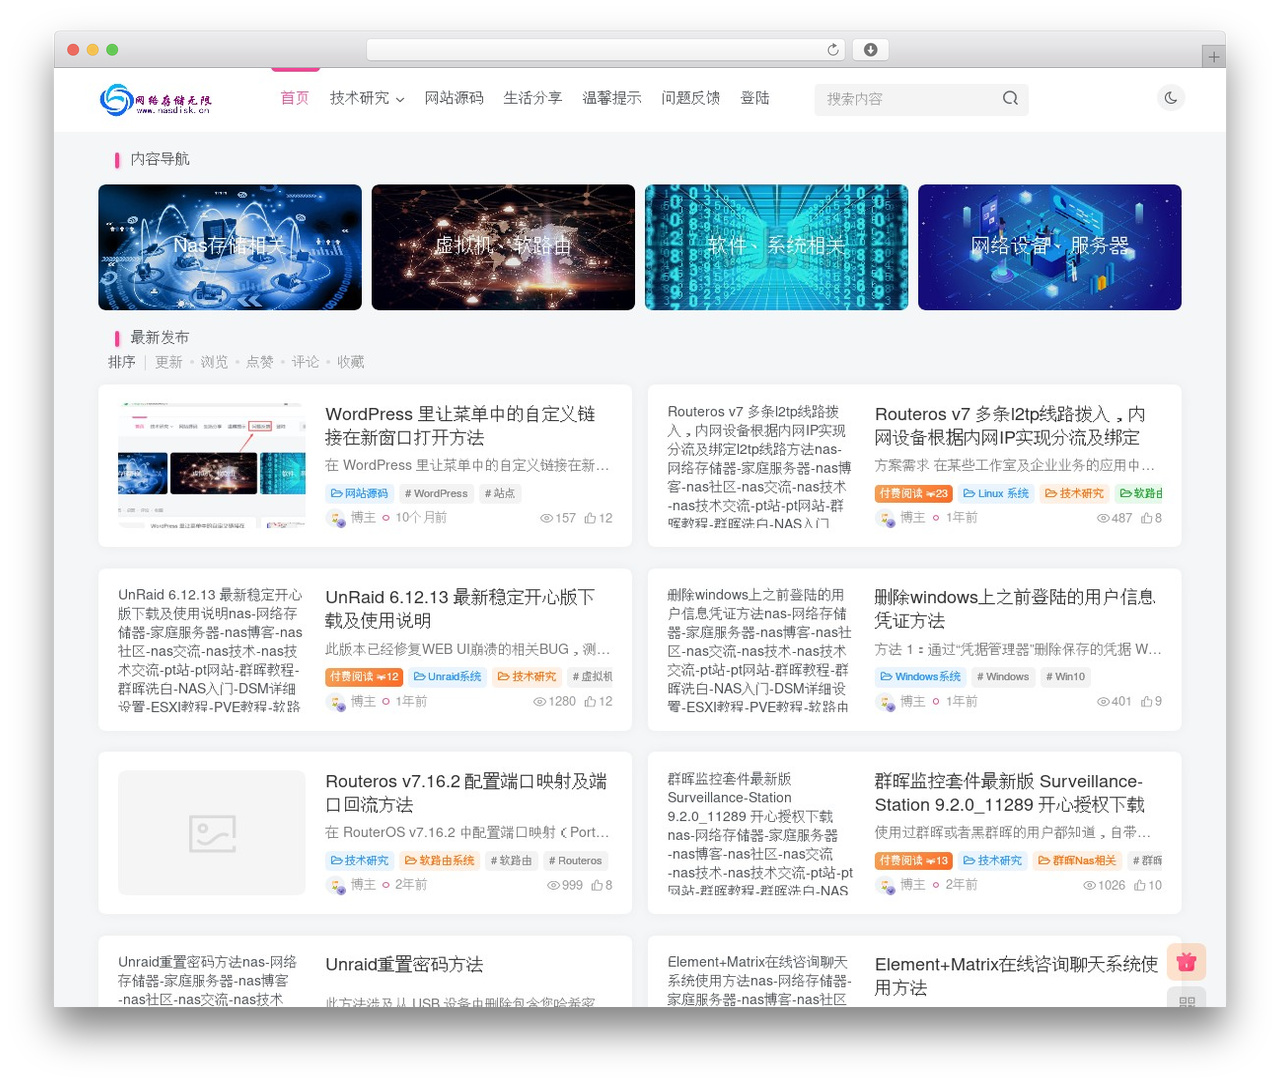This screenshot has width=1280, height=1084.
Task: Open 网站源码 menu item
Action: [x=454, y=98]
